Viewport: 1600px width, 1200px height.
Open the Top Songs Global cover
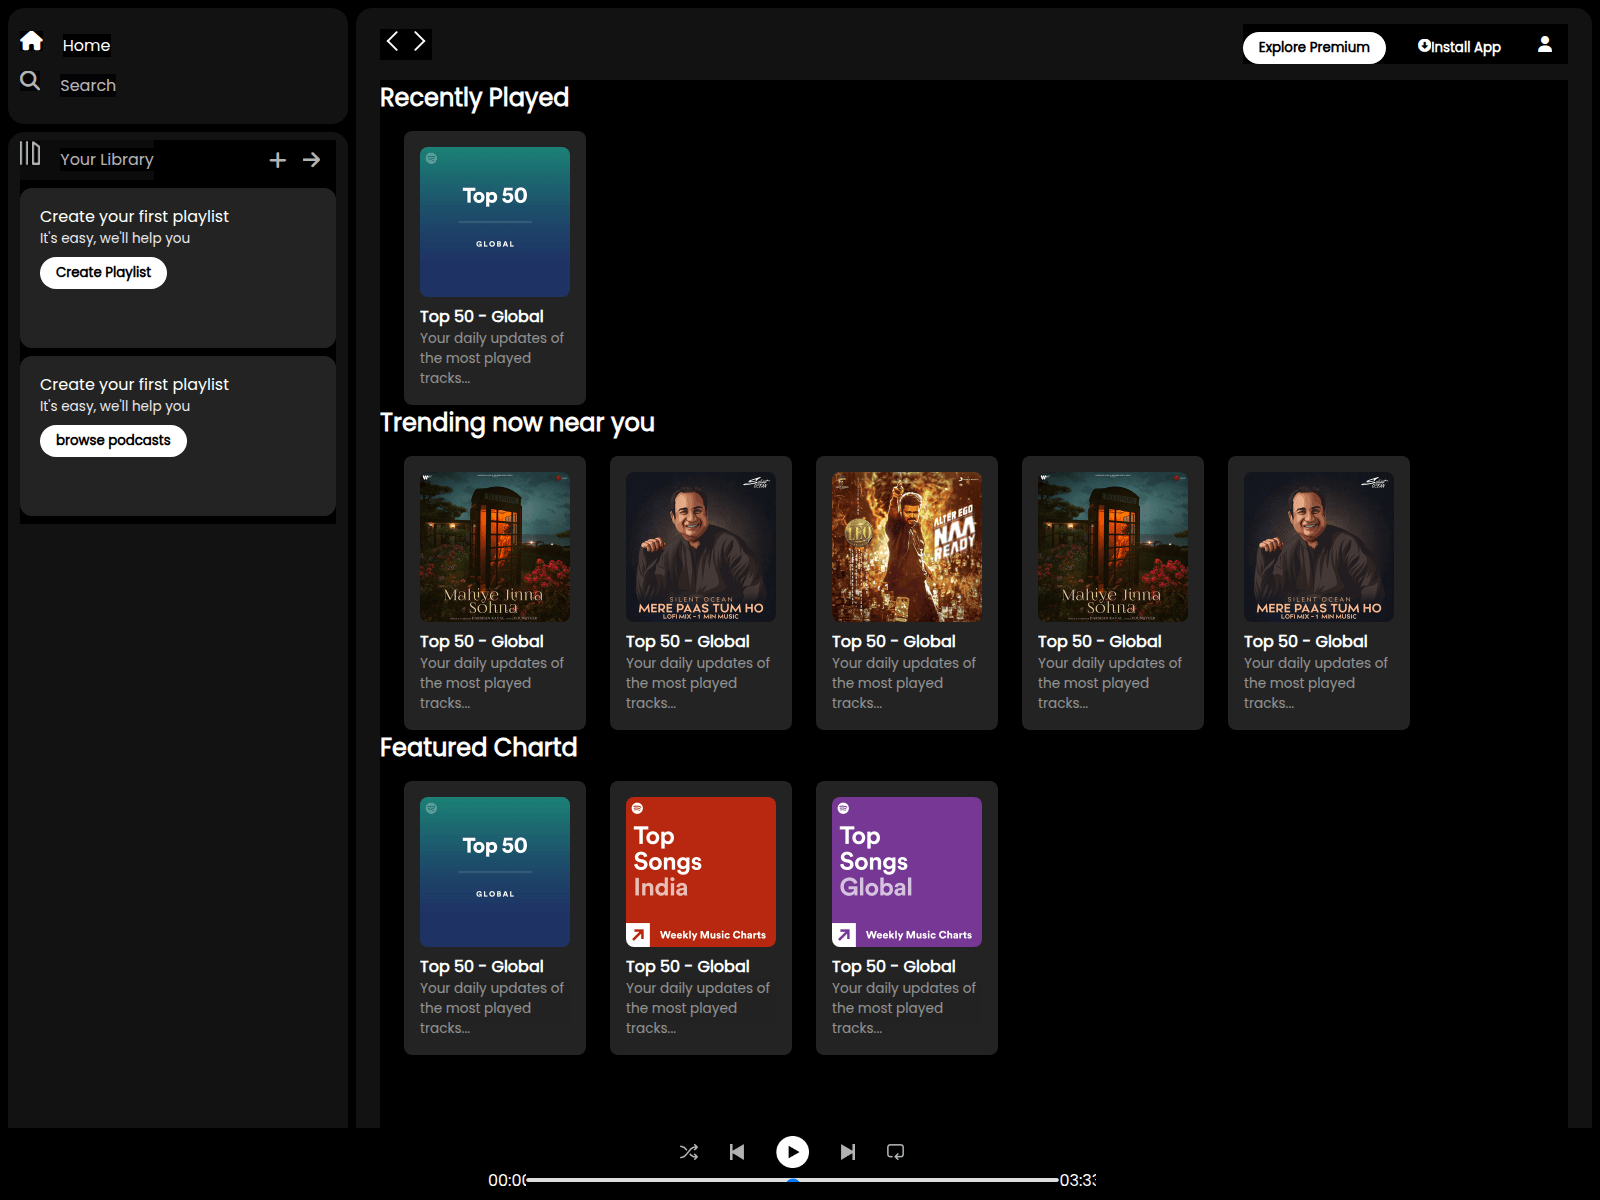907,872
